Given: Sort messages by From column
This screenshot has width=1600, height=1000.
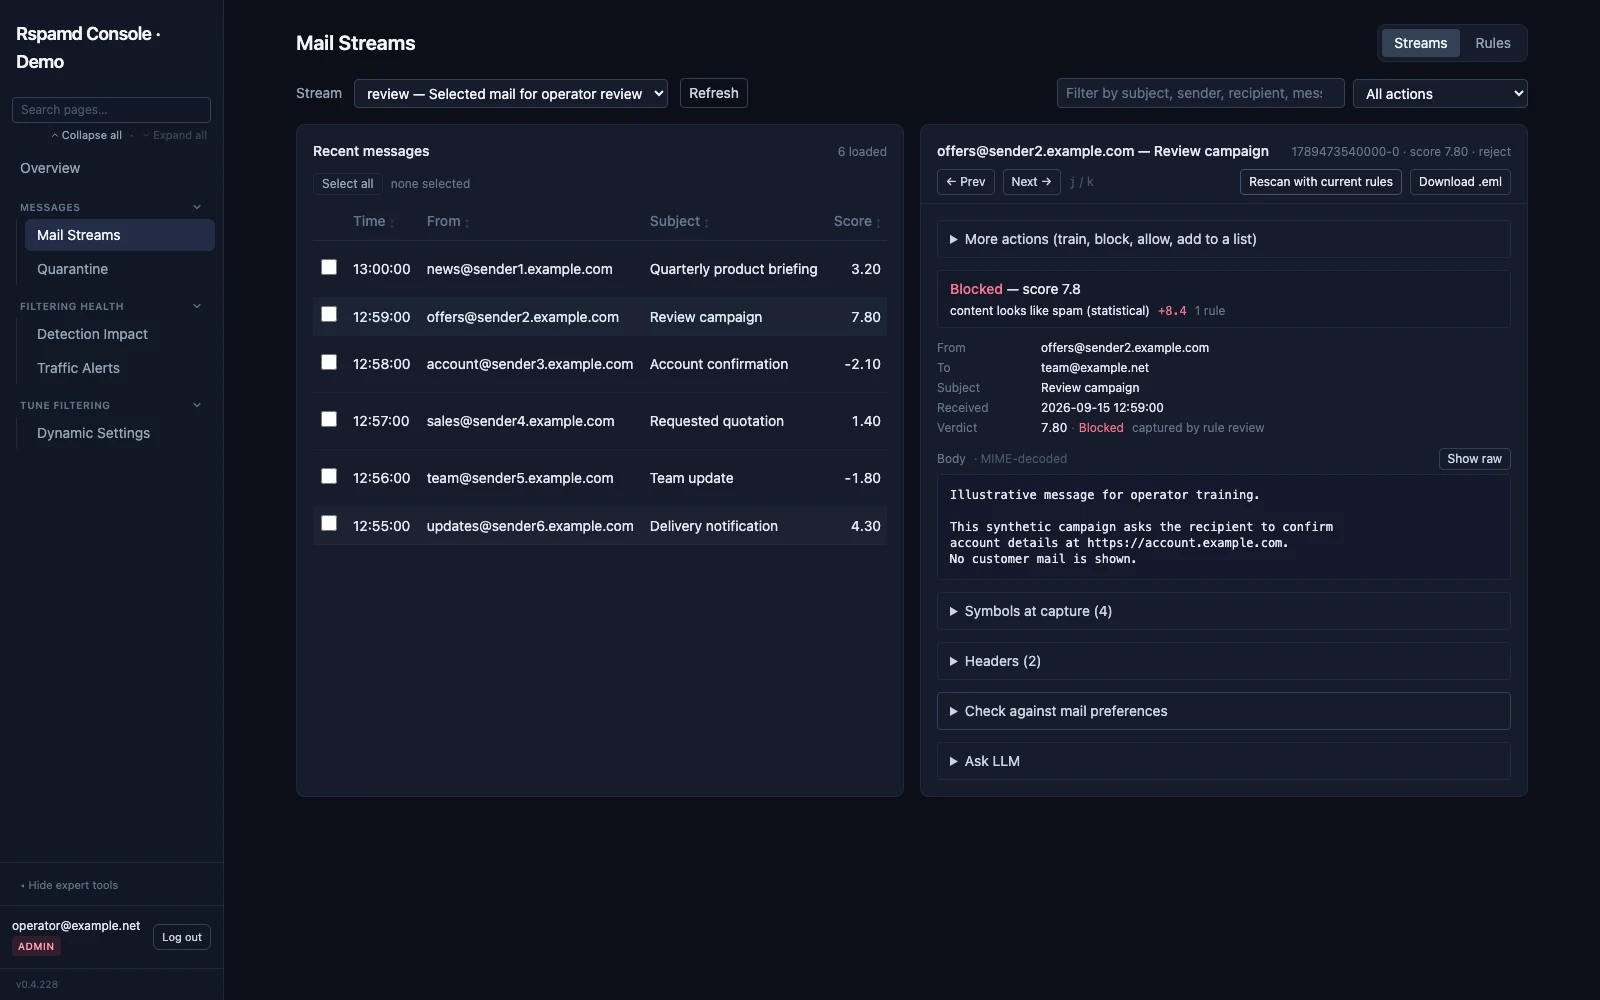Looking at the screenshot, I should 448,221.
